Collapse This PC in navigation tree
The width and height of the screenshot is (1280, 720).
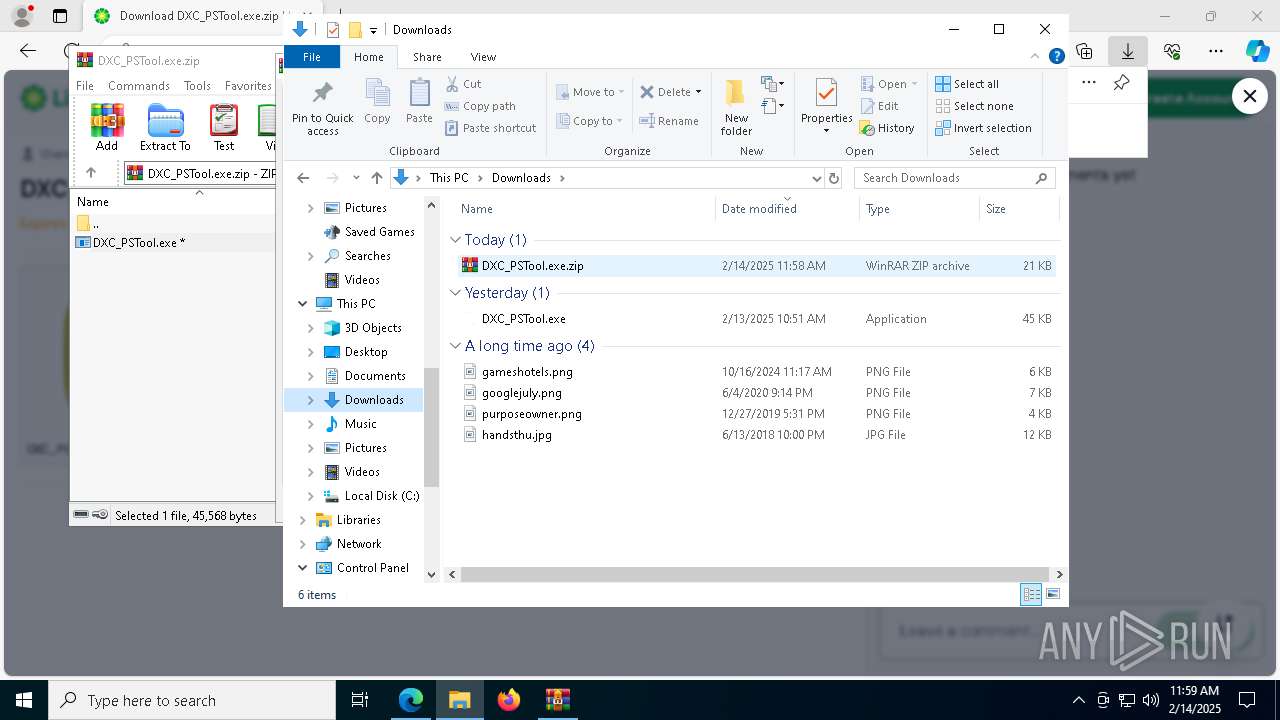click(x=302, y=304)
